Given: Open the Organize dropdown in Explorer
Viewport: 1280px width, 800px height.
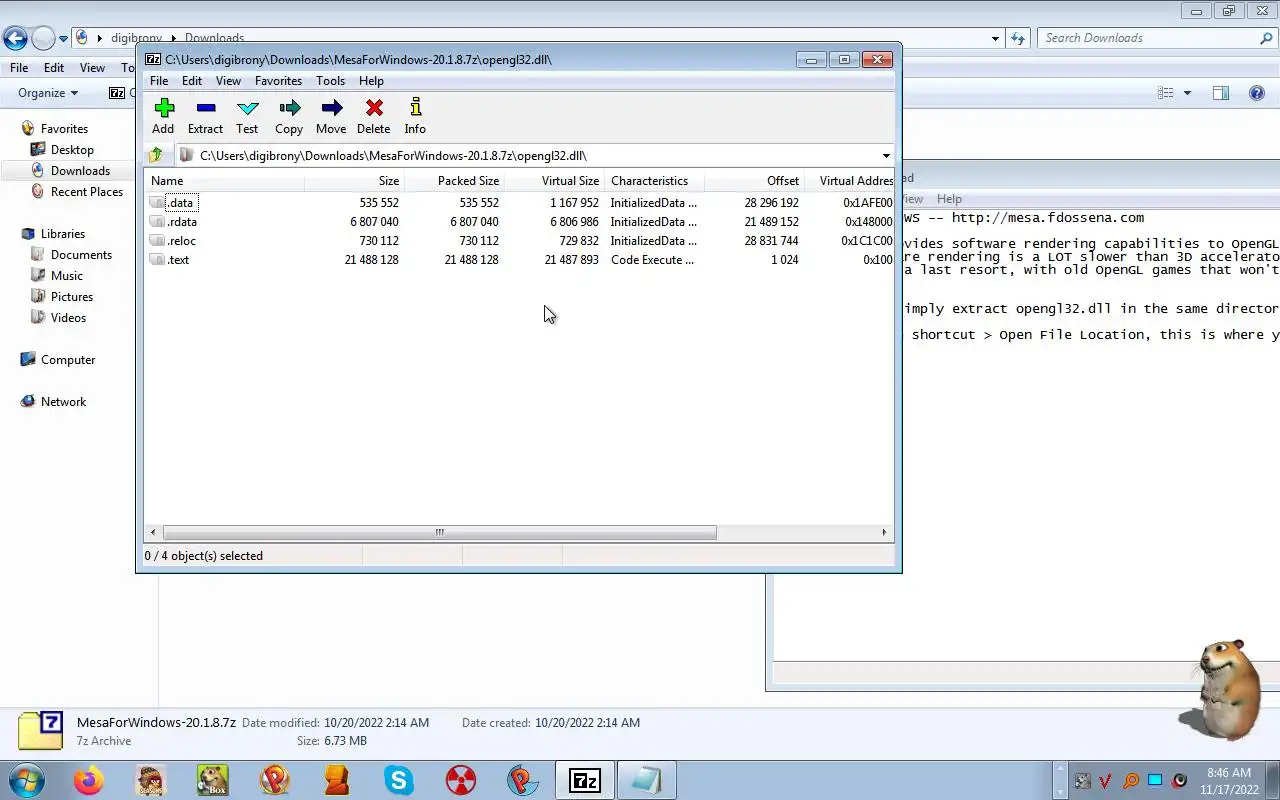Looking at the screenshot, I should [x=48, y=93].
